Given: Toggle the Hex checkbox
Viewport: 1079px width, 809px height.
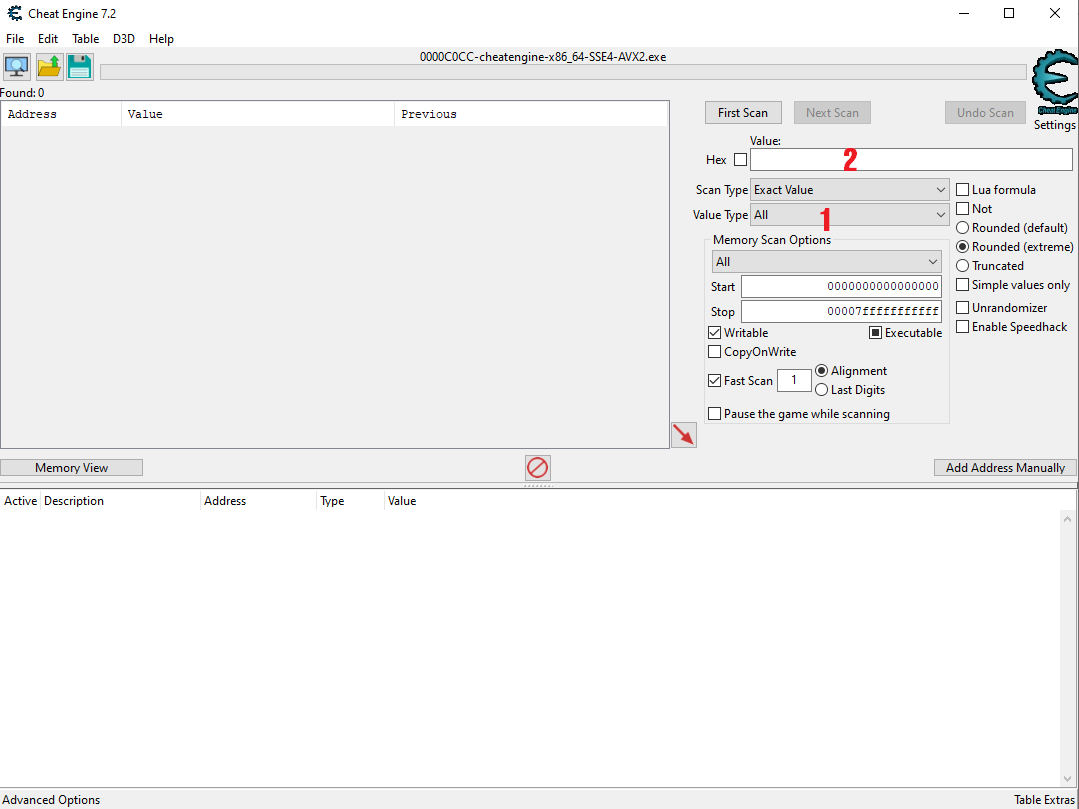Looking at the screenshot, I should (740, 160).
